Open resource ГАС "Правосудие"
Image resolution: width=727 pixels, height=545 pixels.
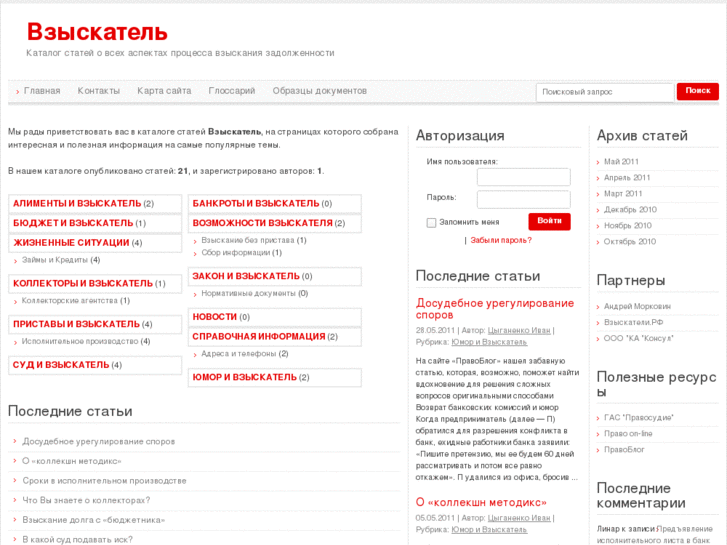point(638,418)
